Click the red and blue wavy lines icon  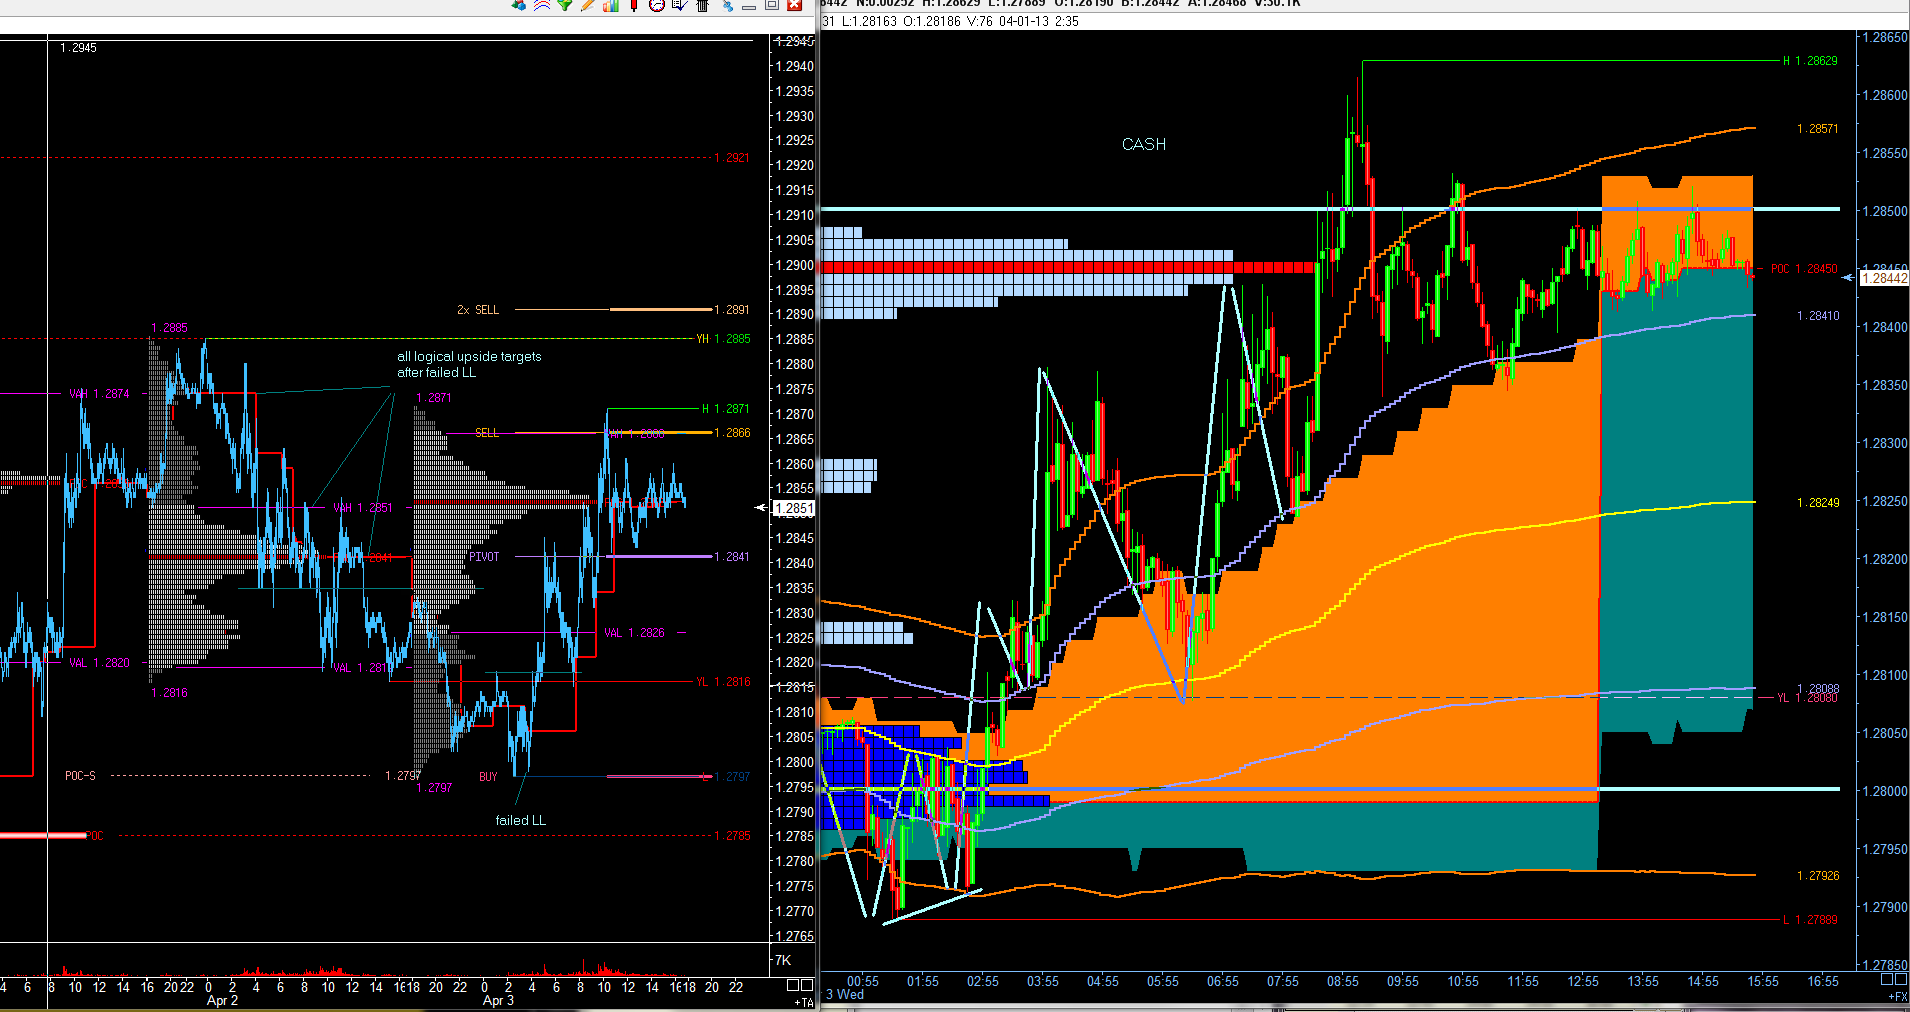point(542,5)
